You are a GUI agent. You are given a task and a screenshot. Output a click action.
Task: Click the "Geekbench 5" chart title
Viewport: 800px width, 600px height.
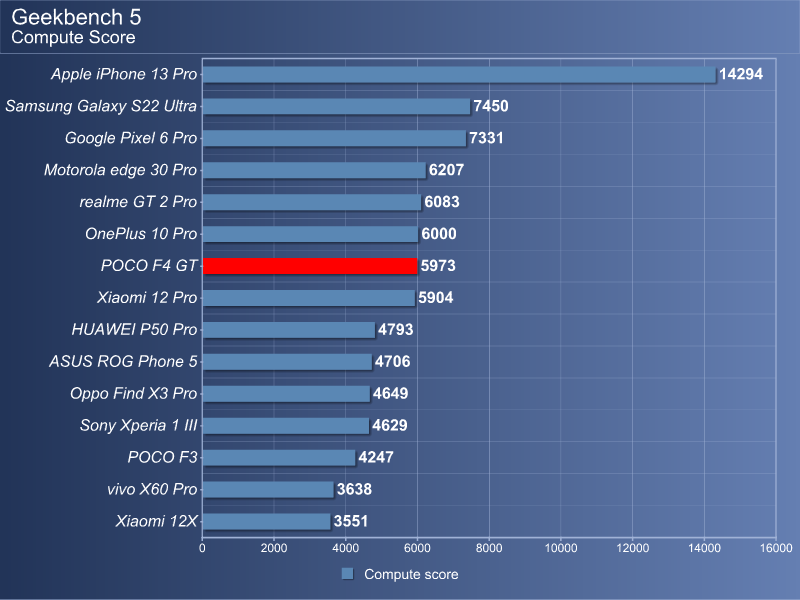point(76,17)
